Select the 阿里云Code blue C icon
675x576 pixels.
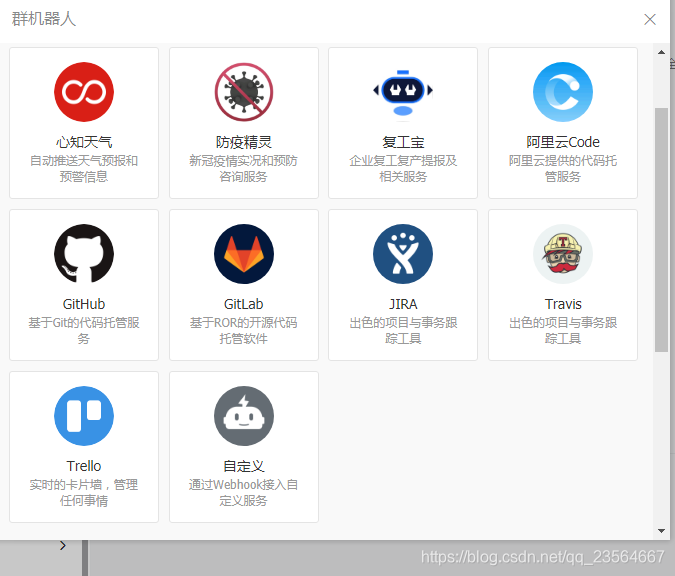(563, 92)
